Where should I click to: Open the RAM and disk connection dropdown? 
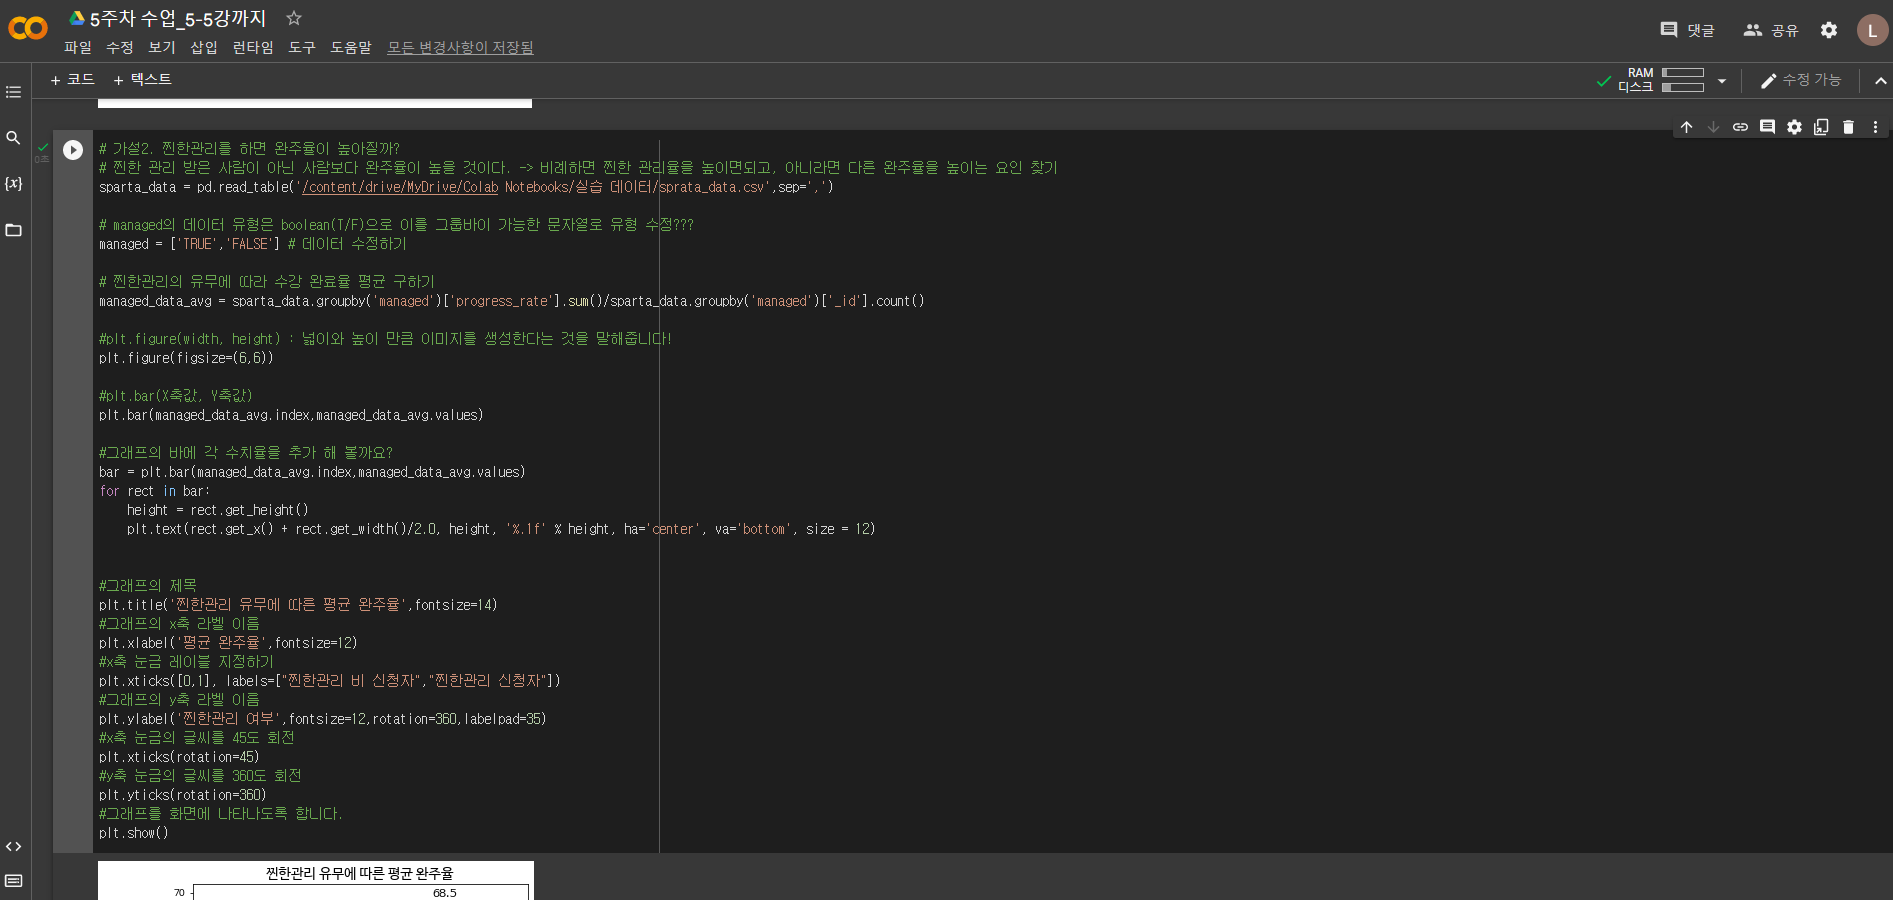click(x=1722, y=81)
